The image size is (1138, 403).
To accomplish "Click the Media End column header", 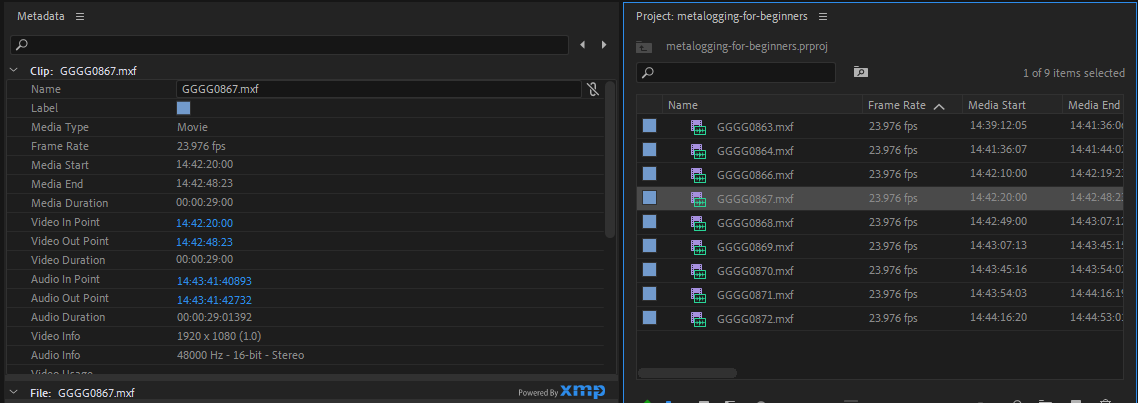I will (1094, 105).
